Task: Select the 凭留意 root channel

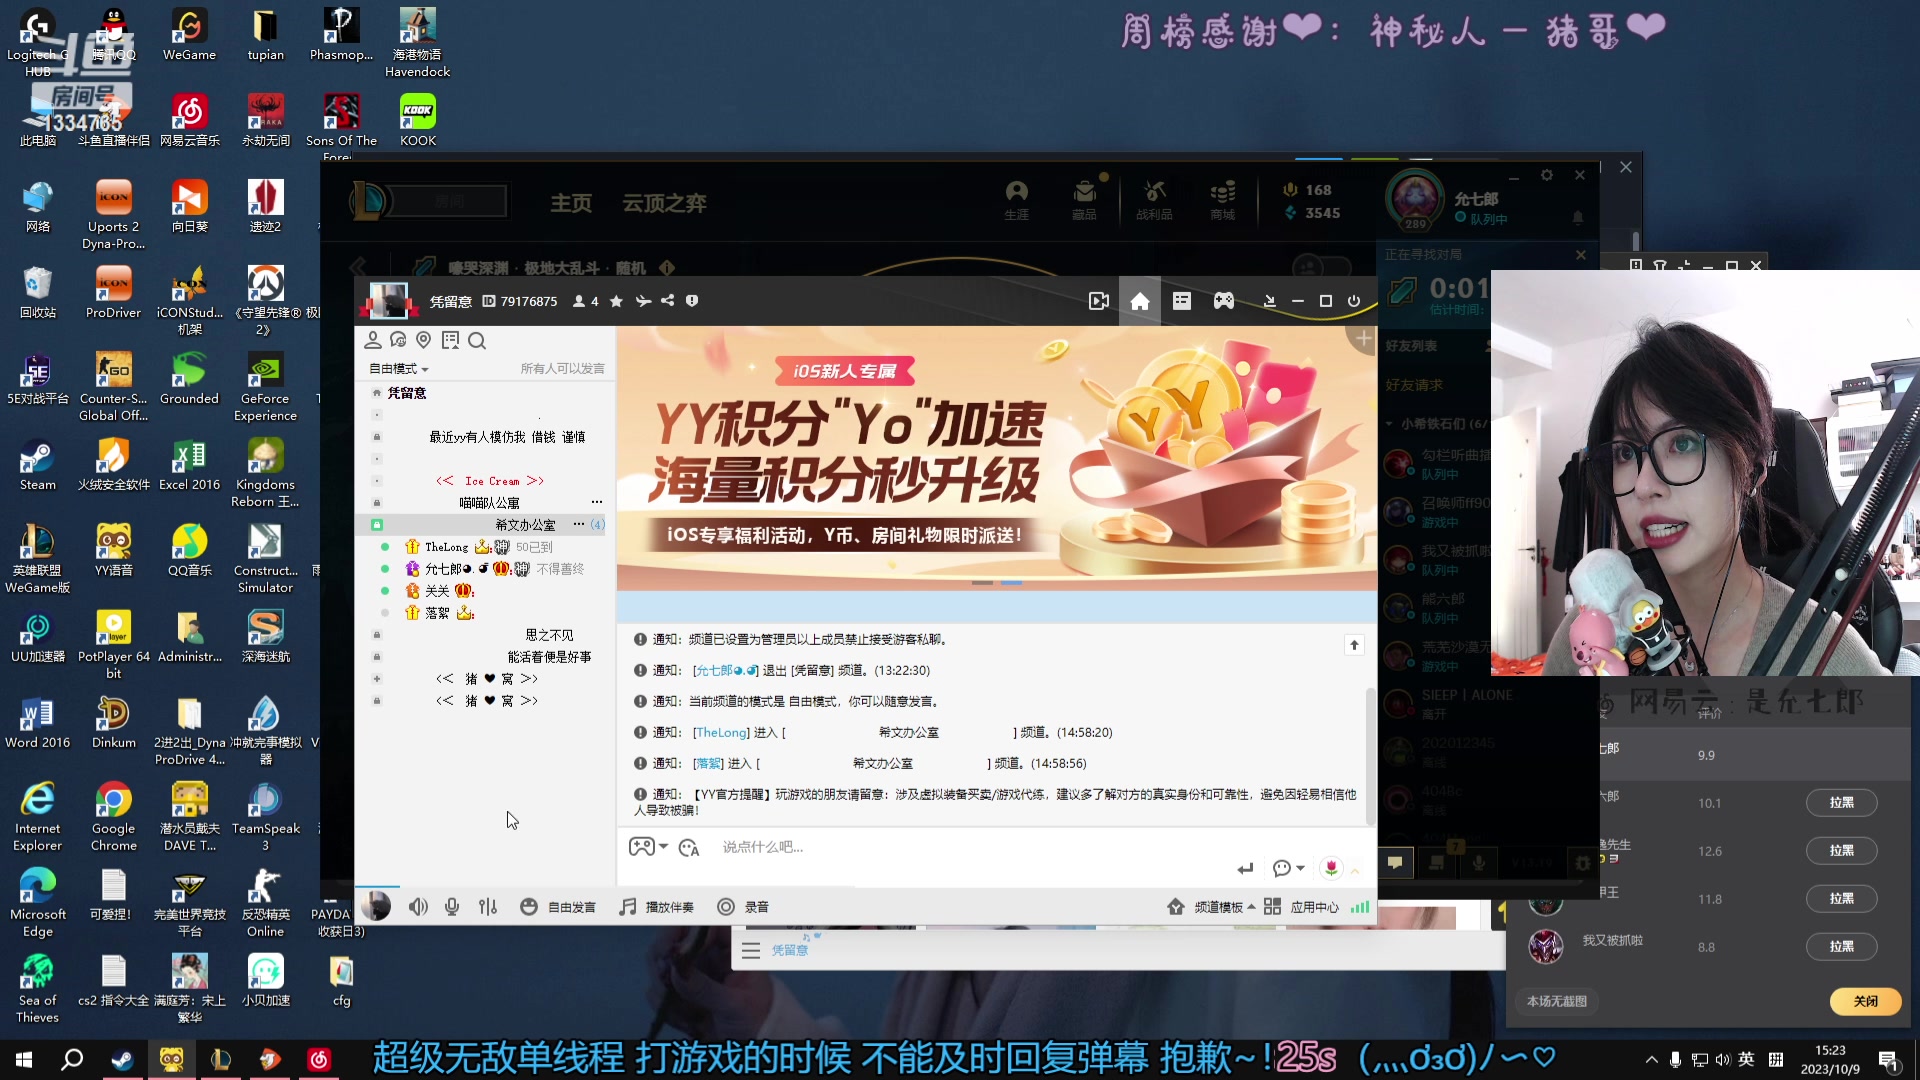Action: (407, 393)
